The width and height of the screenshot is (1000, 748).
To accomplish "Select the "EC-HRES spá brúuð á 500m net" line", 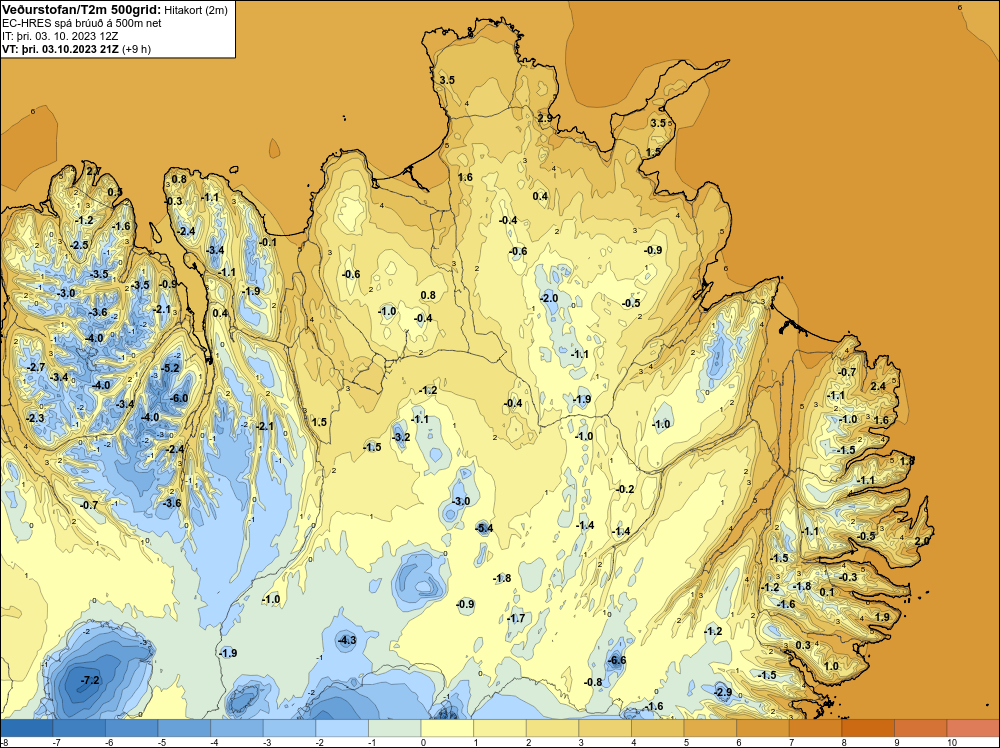I will [x=82, y=24].
